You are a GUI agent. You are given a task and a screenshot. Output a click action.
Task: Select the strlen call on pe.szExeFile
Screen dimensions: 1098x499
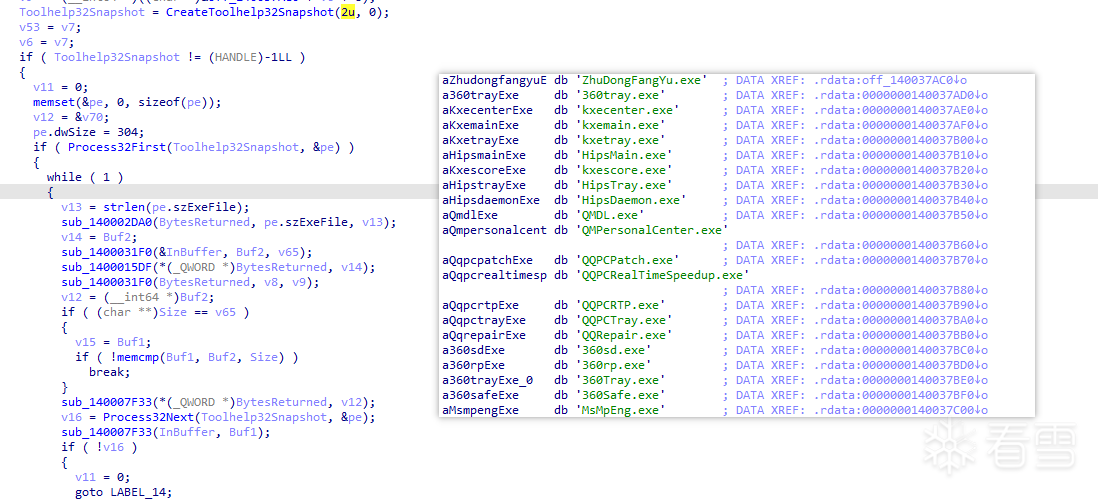pos(176,207)
